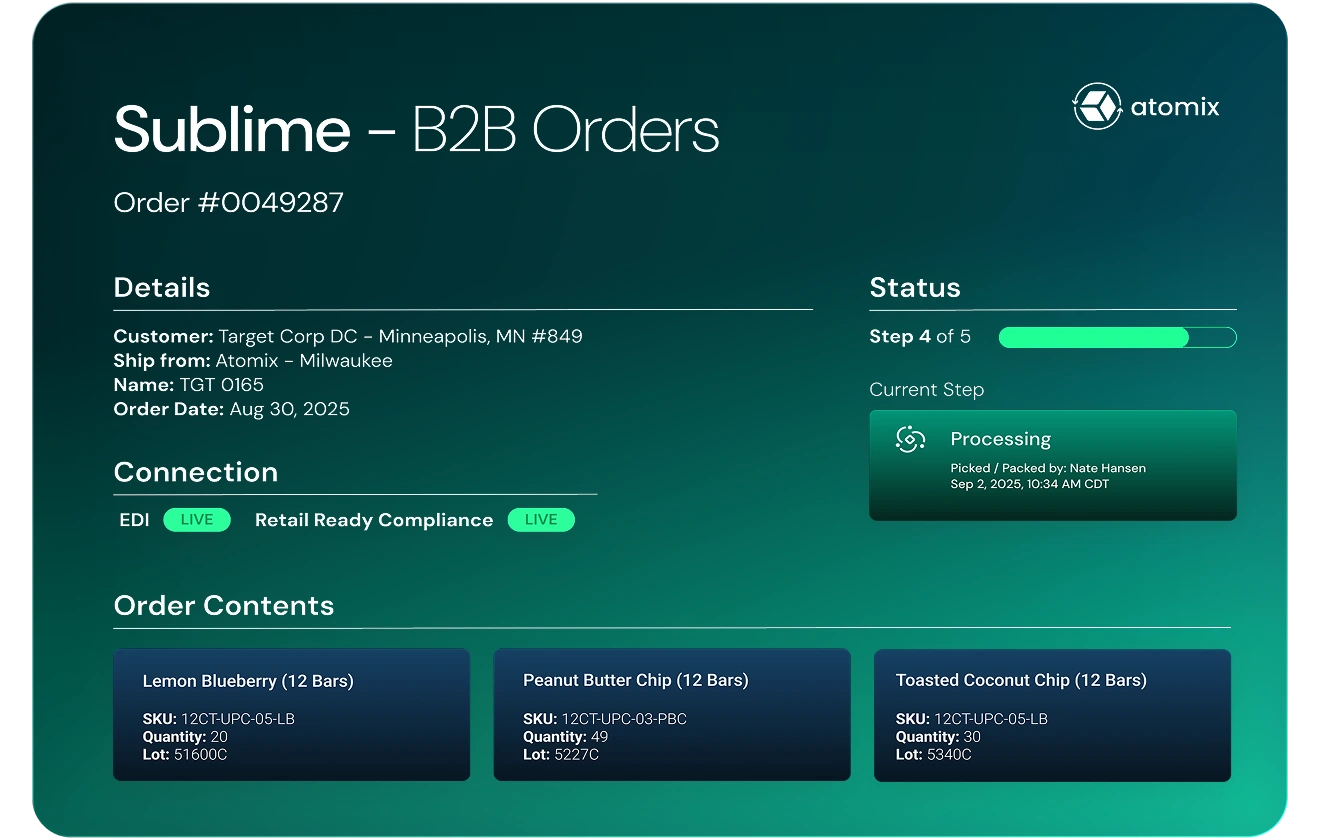This screenshot has height=840, width=1320.
Task: Click the Step 4 of 5 progress bar
Action: pos(1118,337)
